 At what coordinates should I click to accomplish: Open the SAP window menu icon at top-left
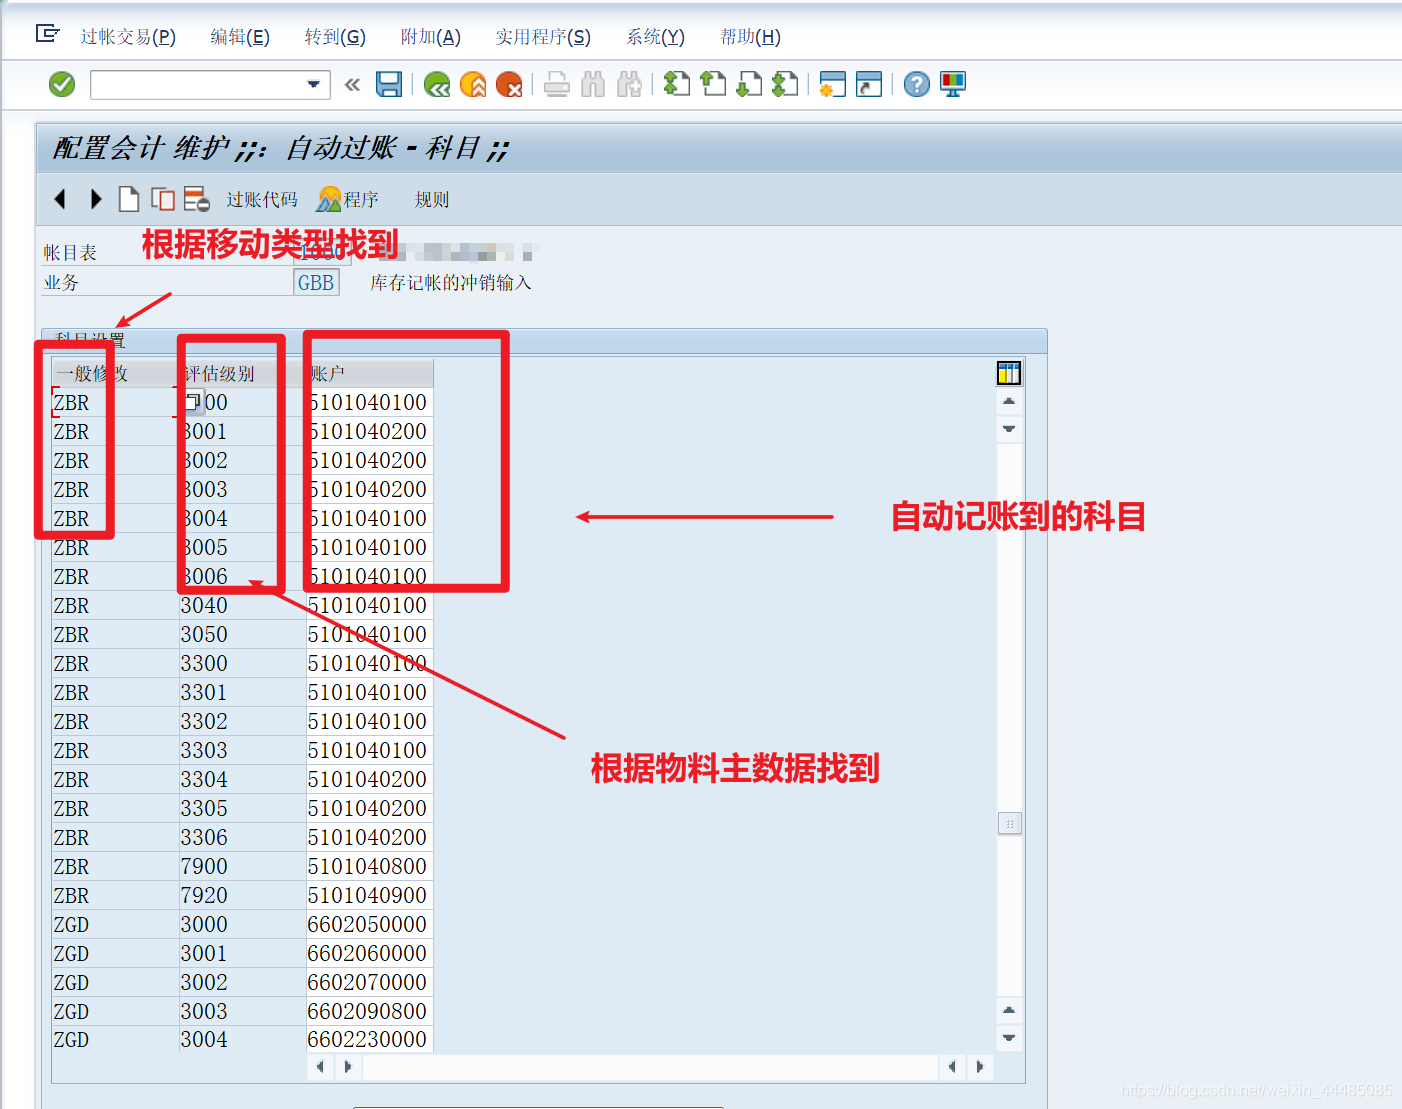[x=47, y=34]
